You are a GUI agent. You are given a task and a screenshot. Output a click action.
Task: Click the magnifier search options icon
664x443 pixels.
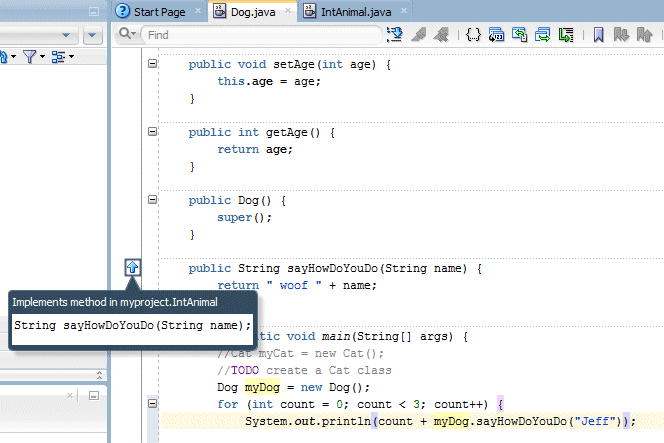(127, 33)
